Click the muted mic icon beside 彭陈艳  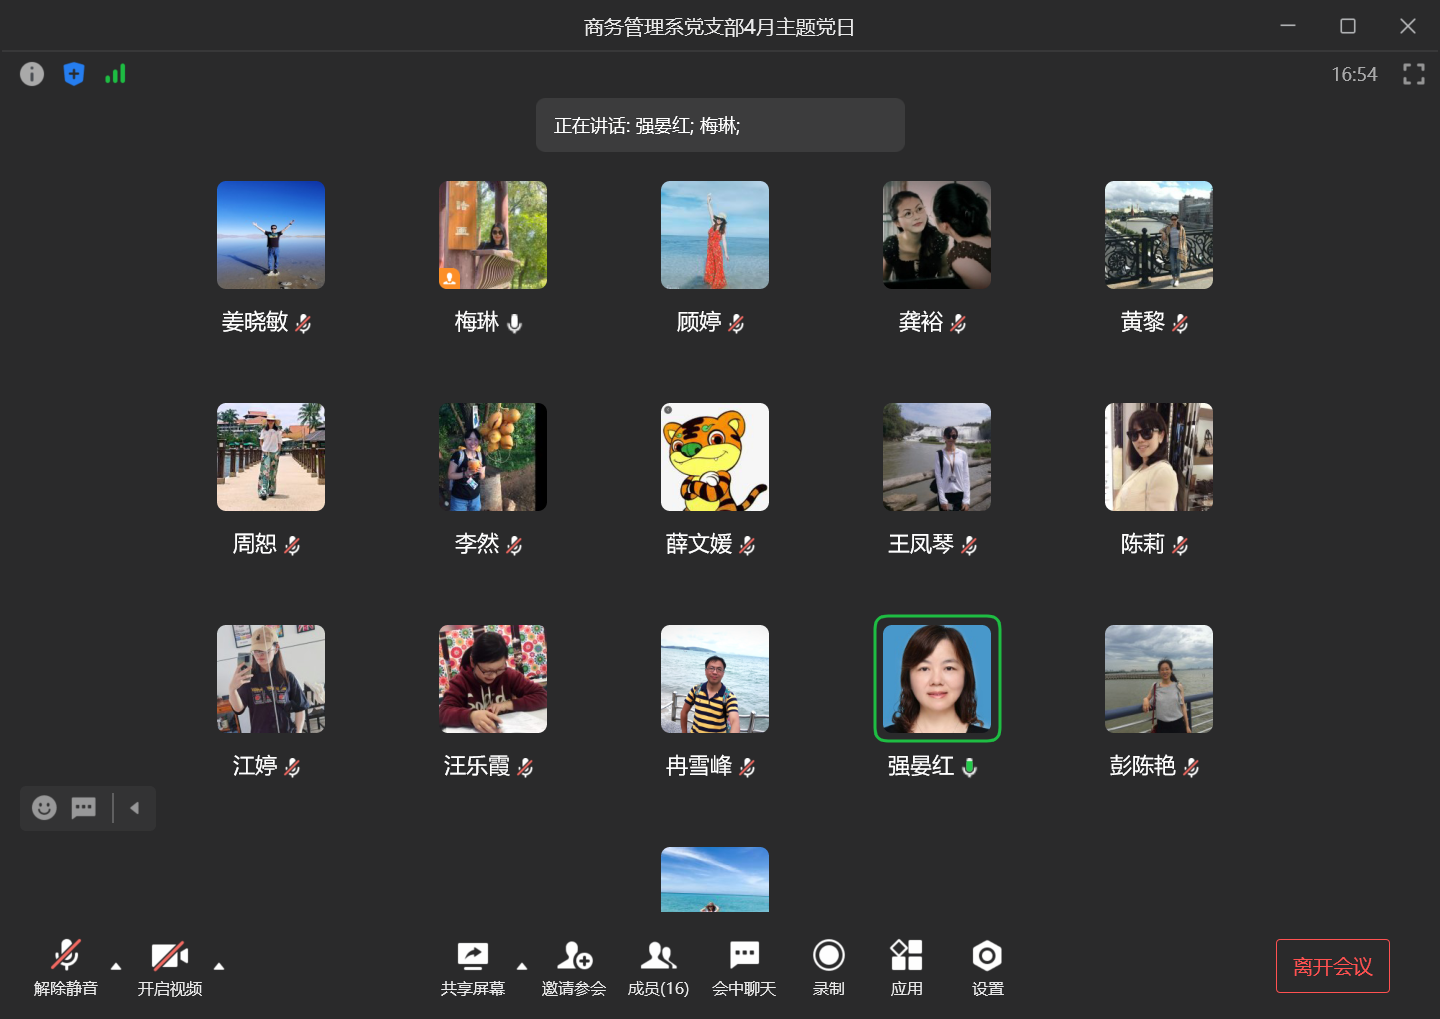[1191, 767]
